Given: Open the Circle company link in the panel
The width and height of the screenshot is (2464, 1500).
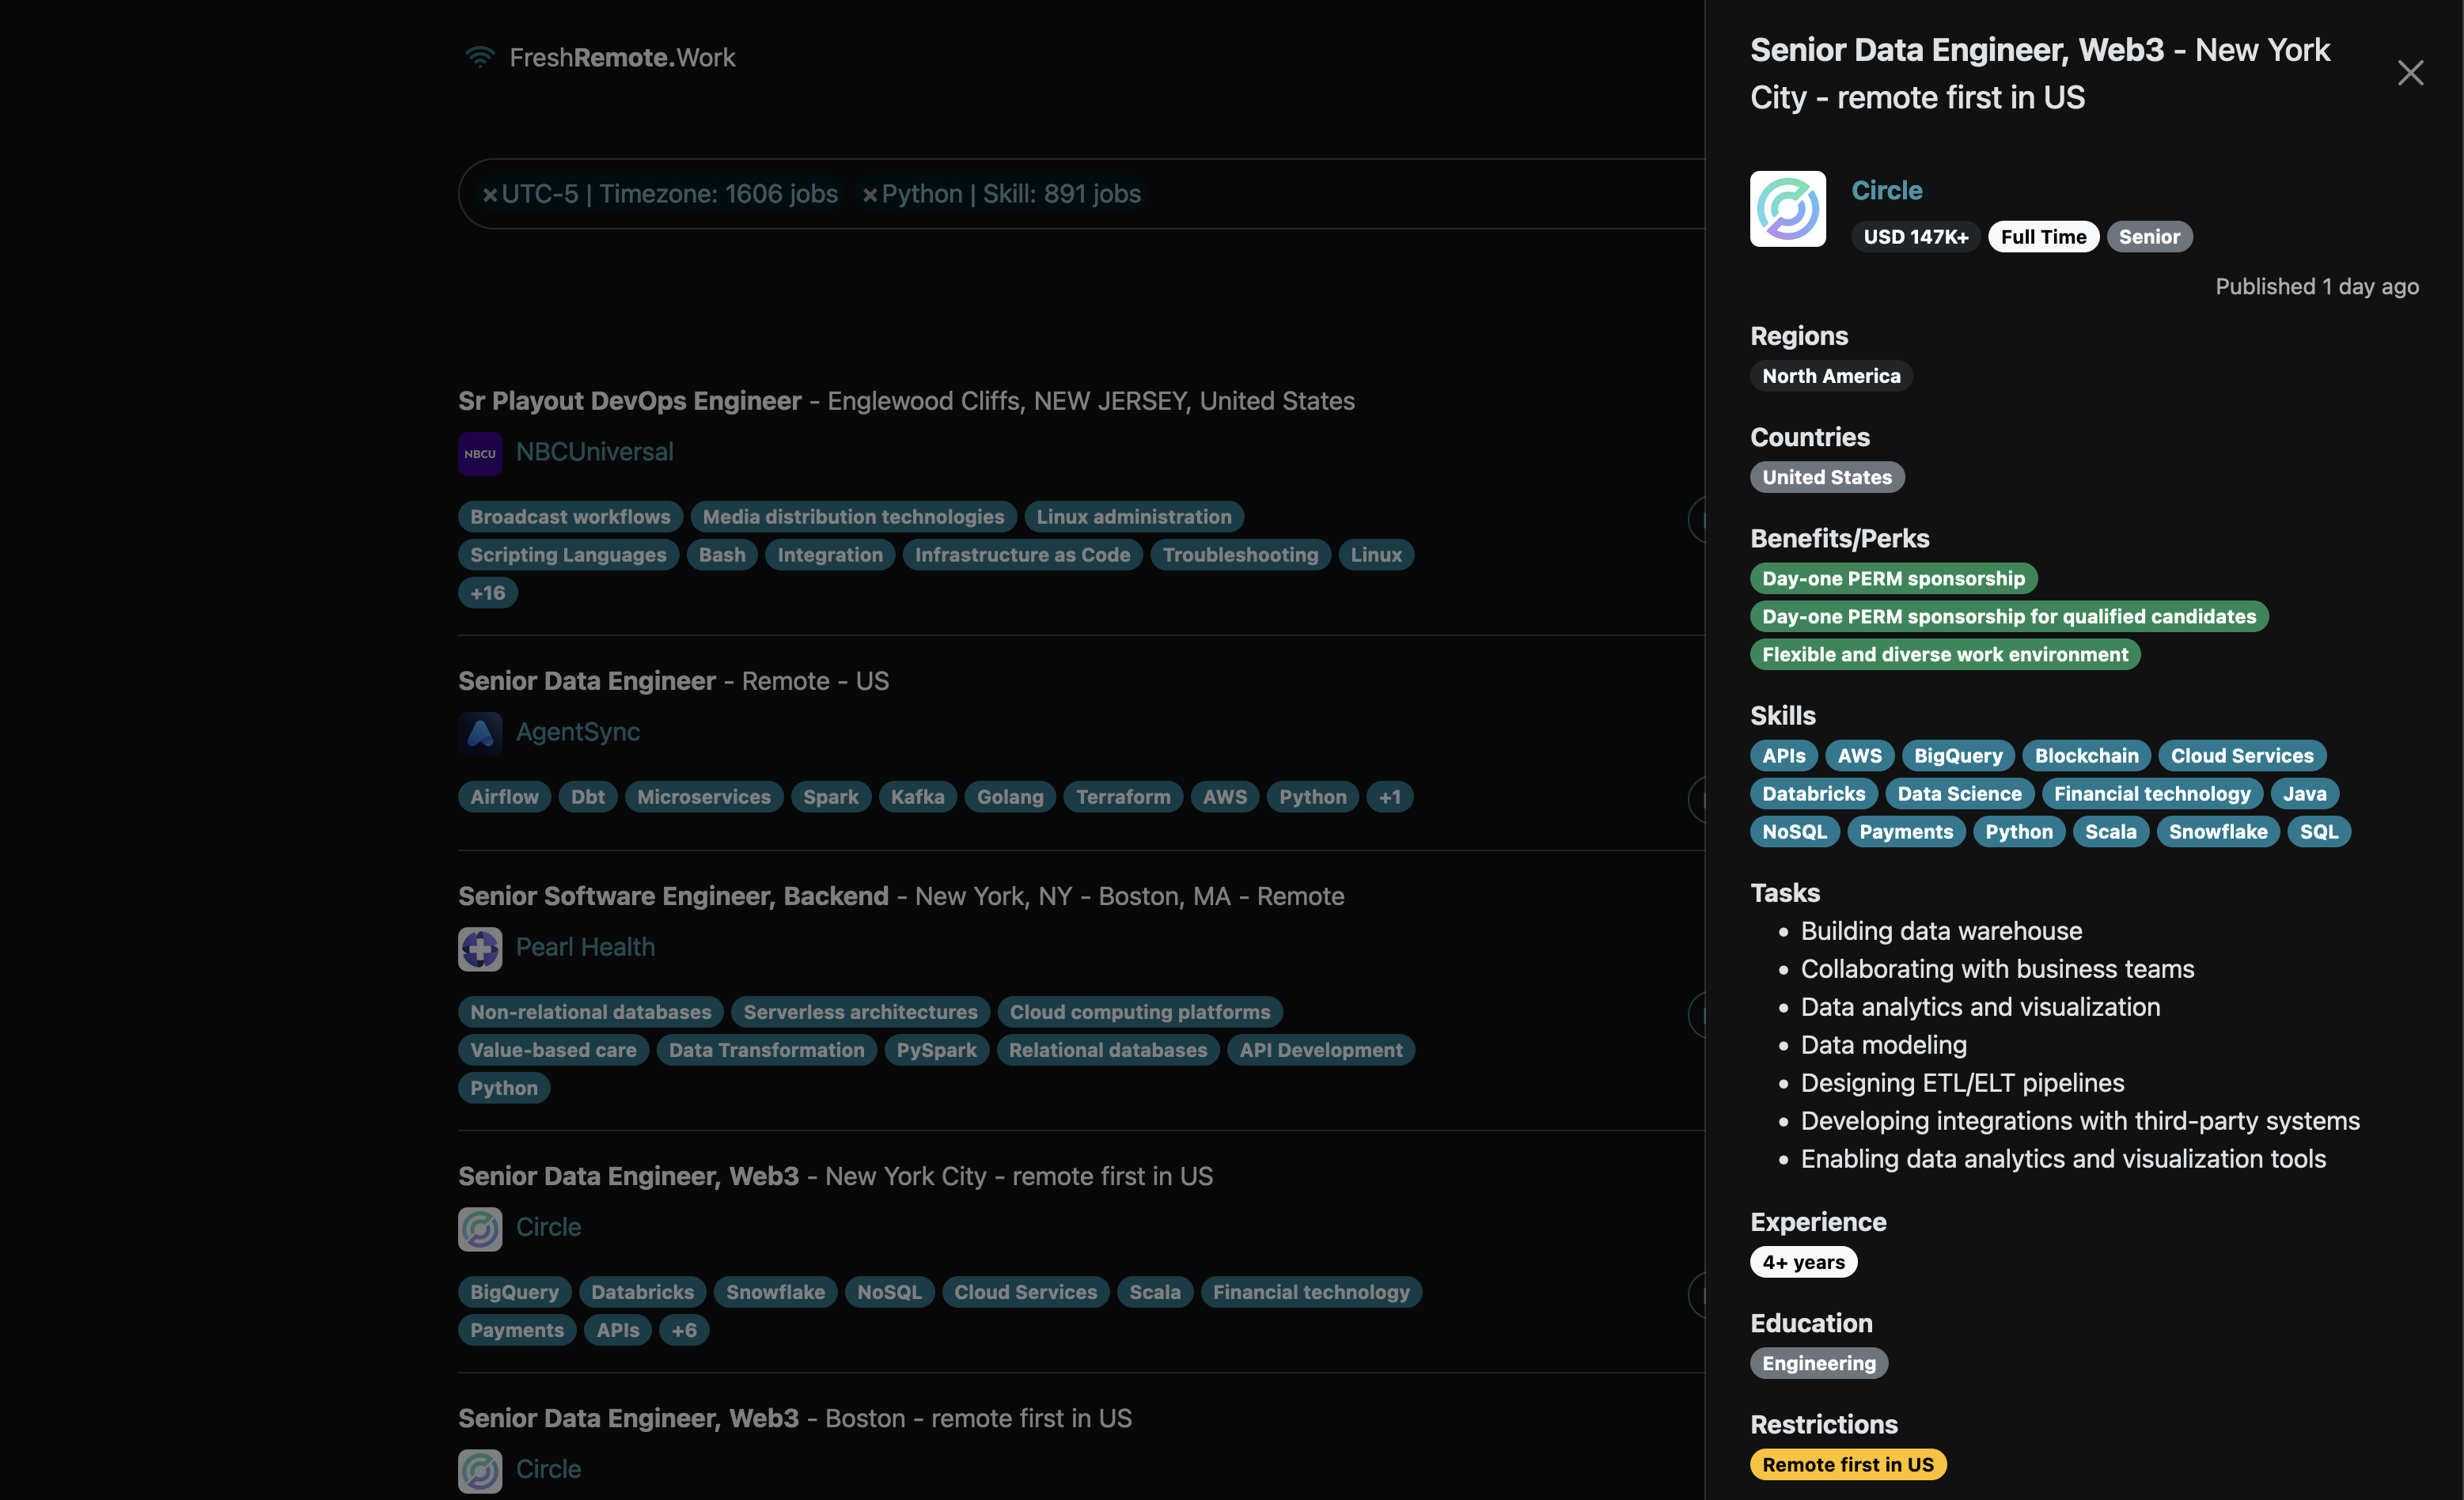Looking at the screenshot, I should 1886,189.
